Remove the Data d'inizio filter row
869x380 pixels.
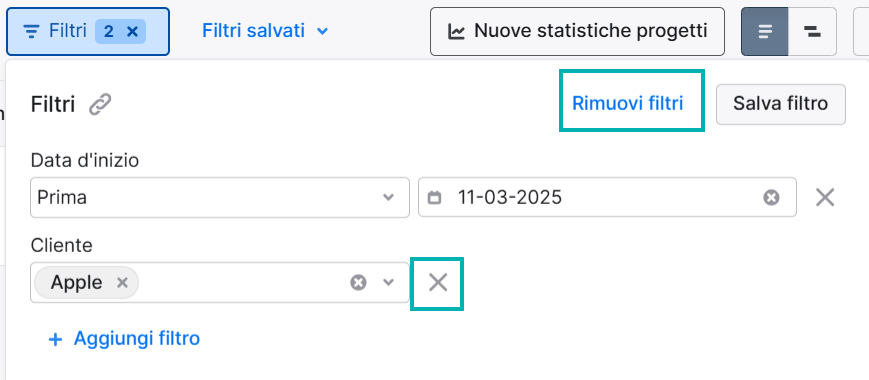click(x=825, y=197)
